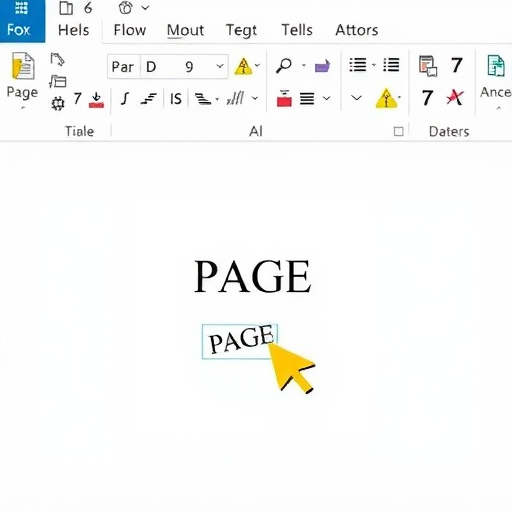
Task: Click the Page document icon
Action: click(23, 66)
